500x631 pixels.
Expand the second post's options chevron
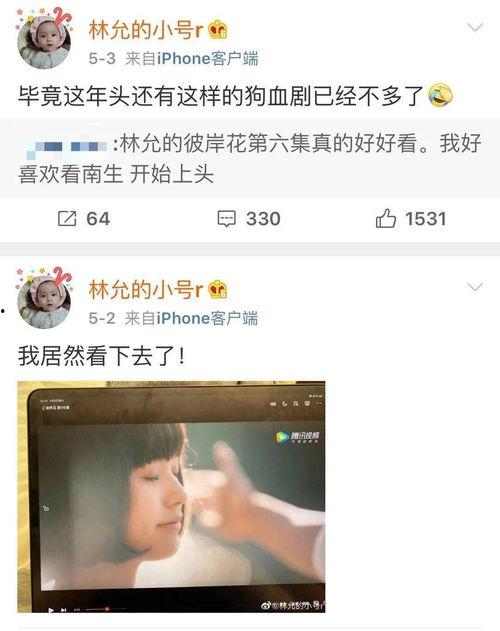(x=475, y=287)
